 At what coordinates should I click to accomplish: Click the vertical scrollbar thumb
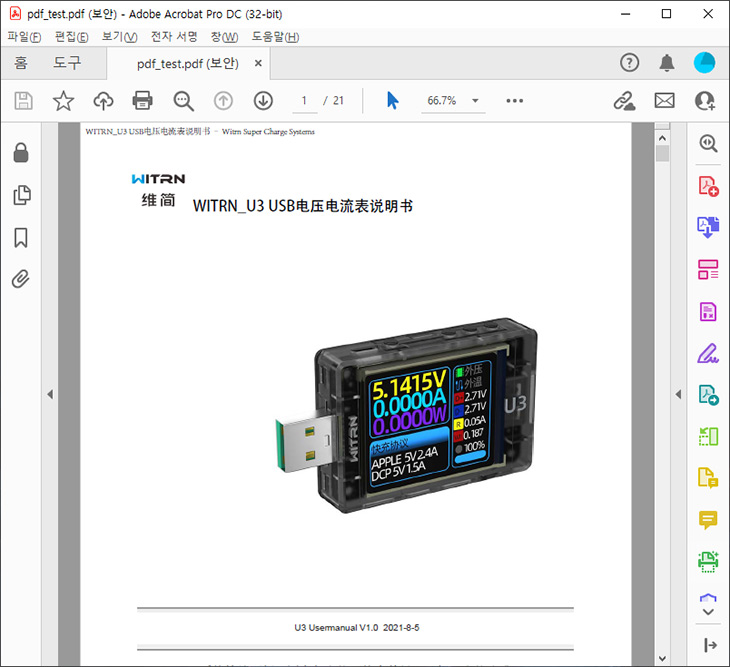coord(662,153)
